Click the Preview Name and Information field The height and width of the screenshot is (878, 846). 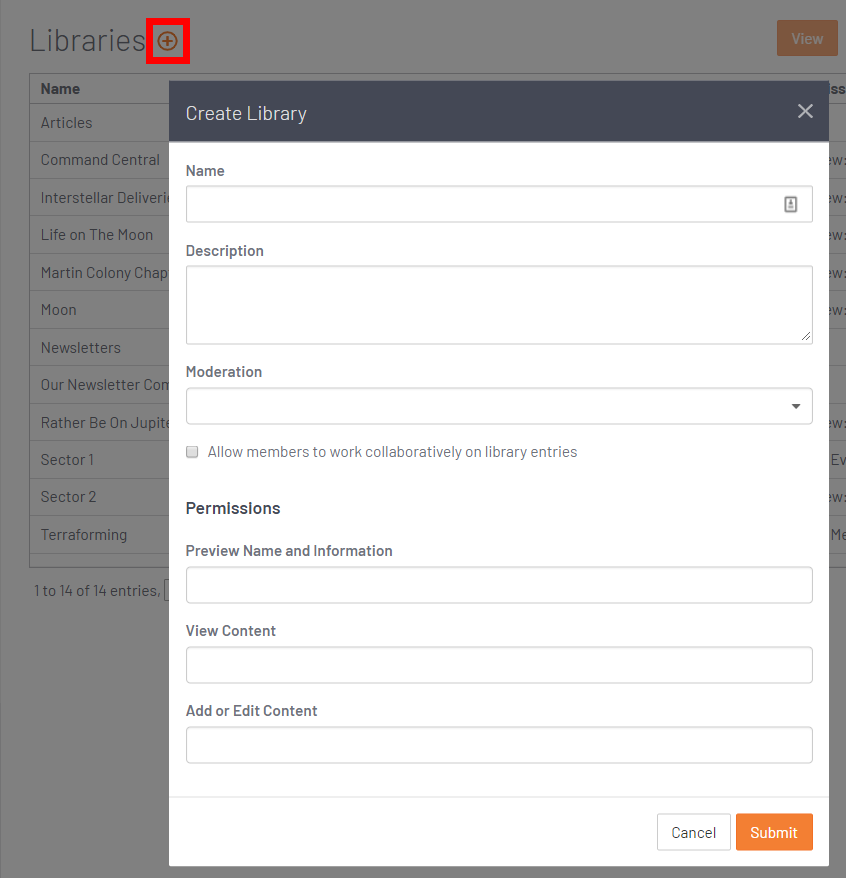coord(498,585)
